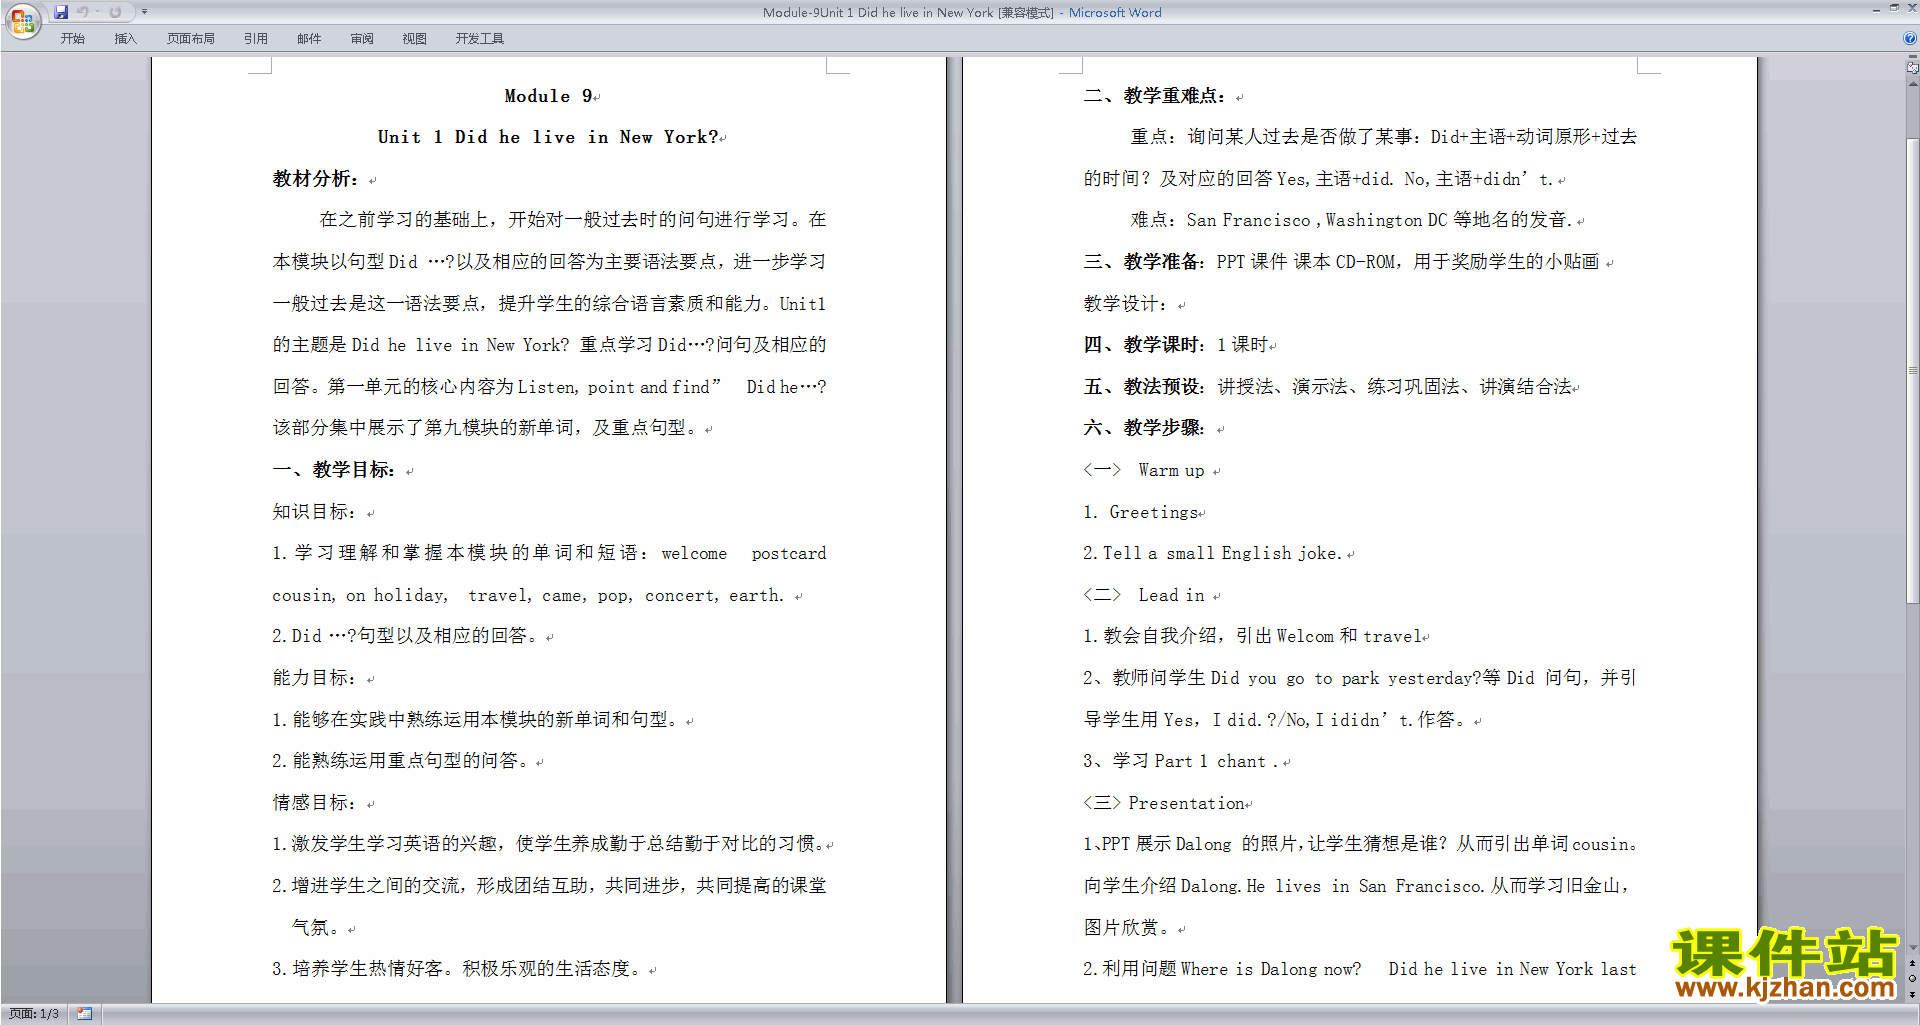
Task: Click the line "知识目标:"
Action: [314, 512]
